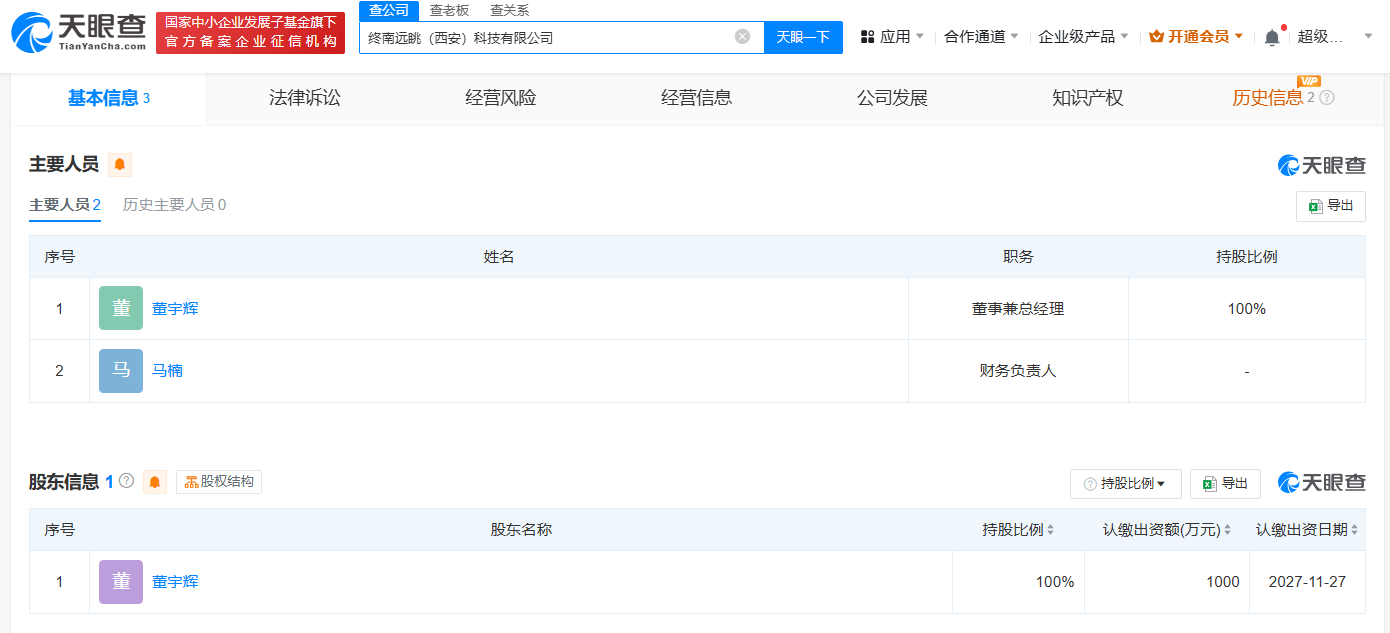Click the 天眼一下 search button
This screenshot has height=633, width=1390.
tap(803, 37)
